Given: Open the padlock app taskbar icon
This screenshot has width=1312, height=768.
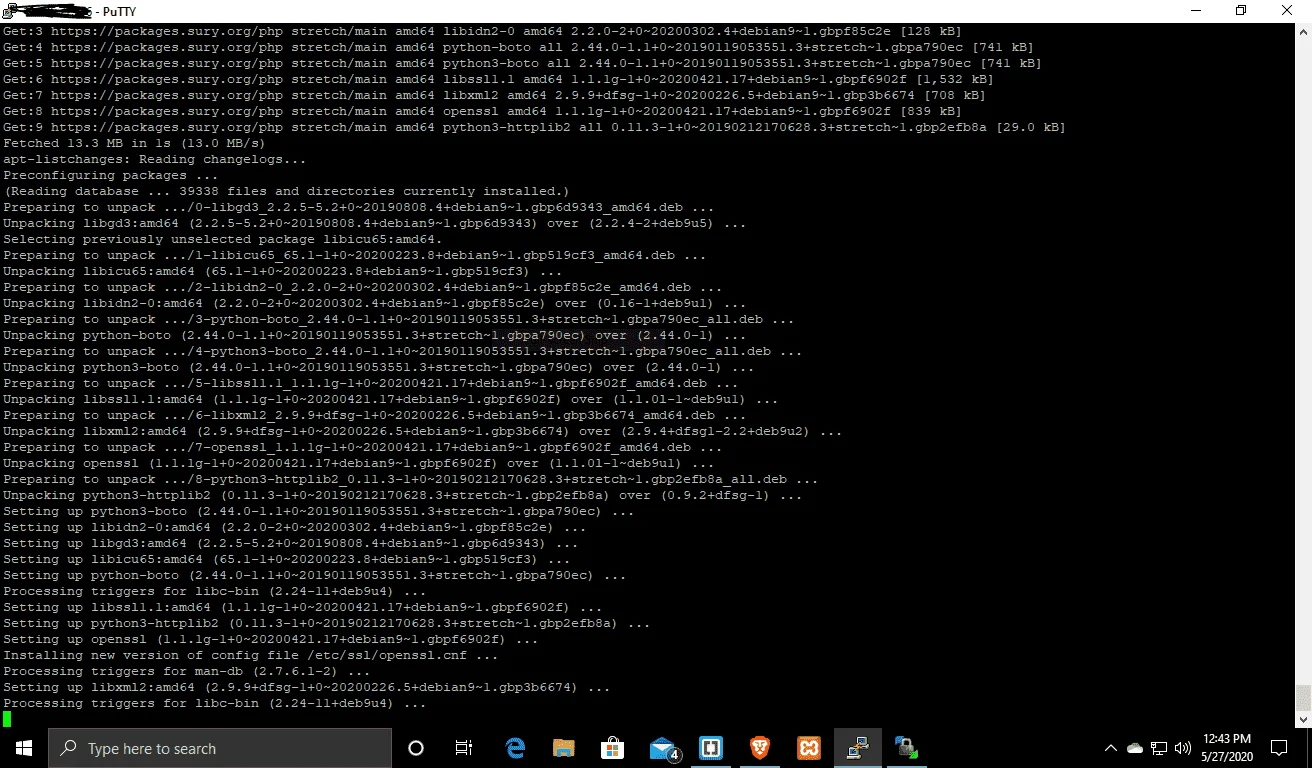Looking at the screenshot, I should click(x=906, y=748).
